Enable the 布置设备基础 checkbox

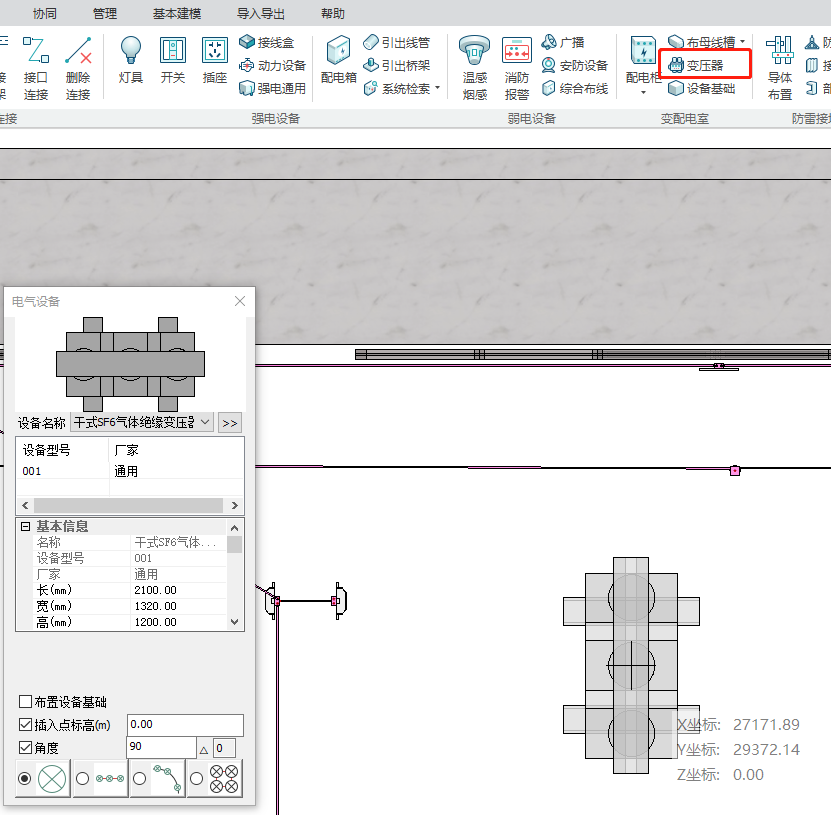[x=26, y=702]
